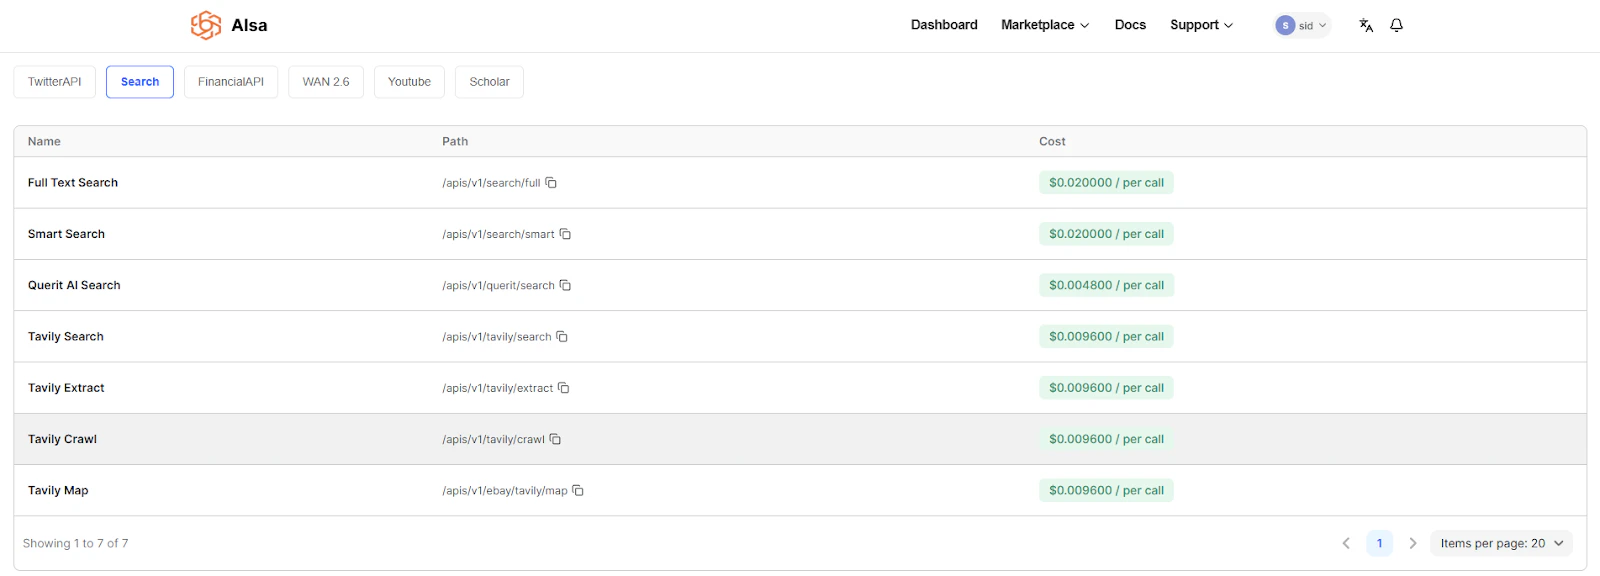1600x576 pixels.
Task: Select the Full Text Search row name
Action: point(73,183)
